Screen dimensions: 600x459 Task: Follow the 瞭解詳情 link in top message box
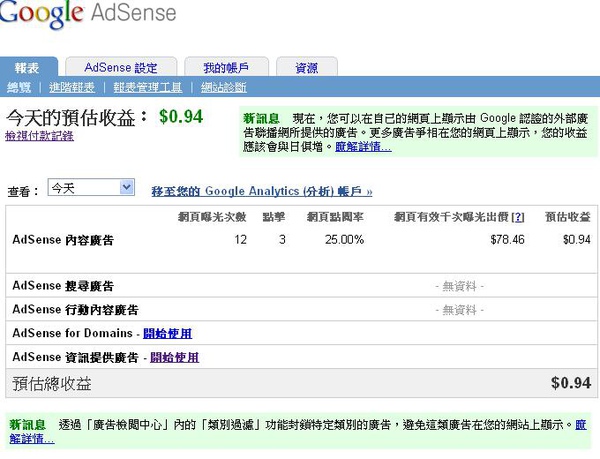pyautogui.click(x=363, y=146)
